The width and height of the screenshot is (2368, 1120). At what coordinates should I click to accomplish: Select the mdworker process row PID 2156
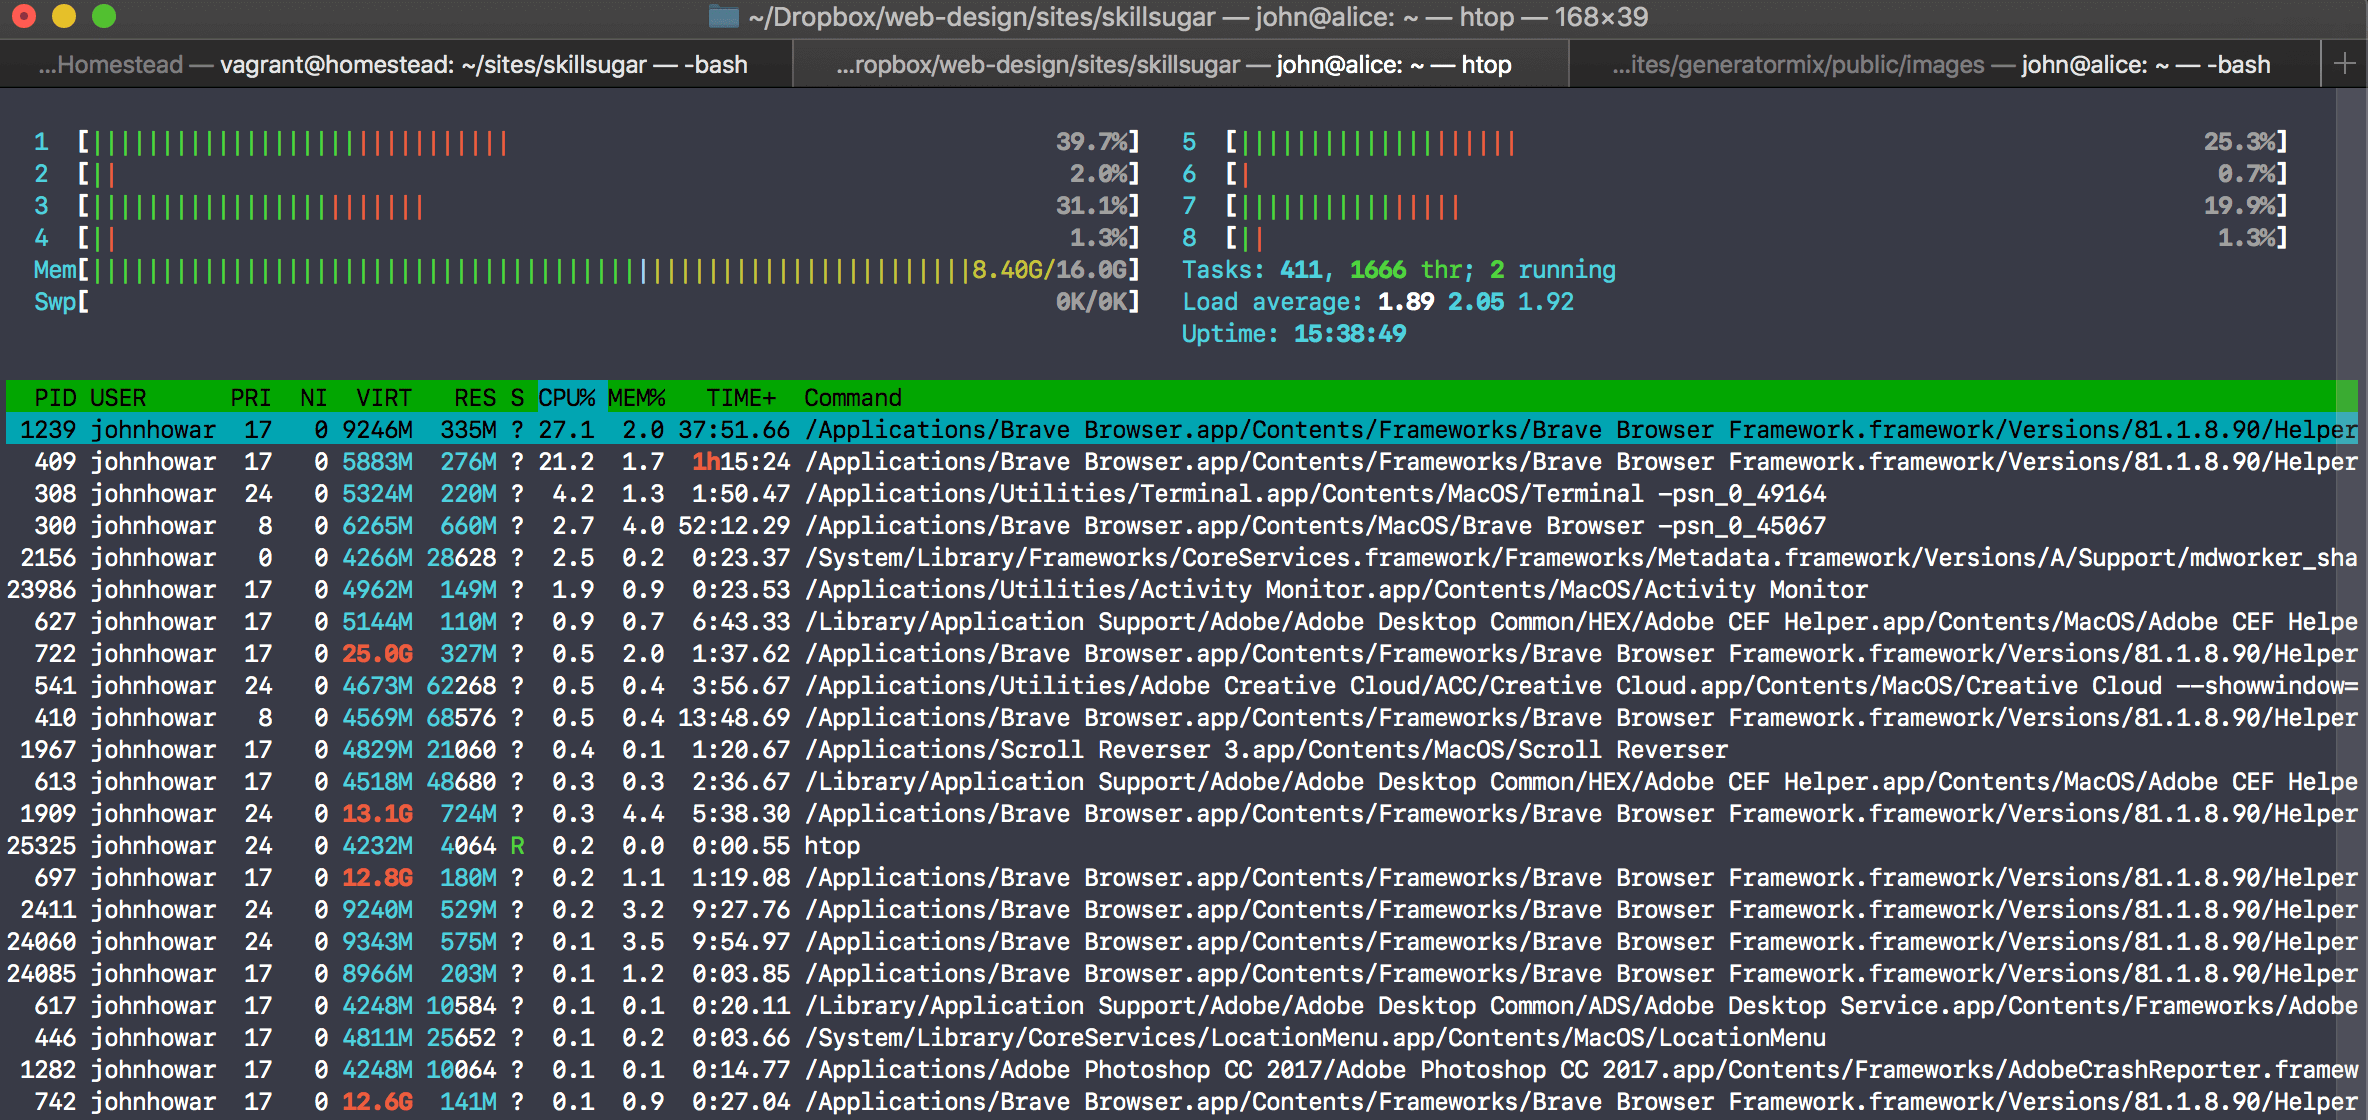(x=1182, y=558)
